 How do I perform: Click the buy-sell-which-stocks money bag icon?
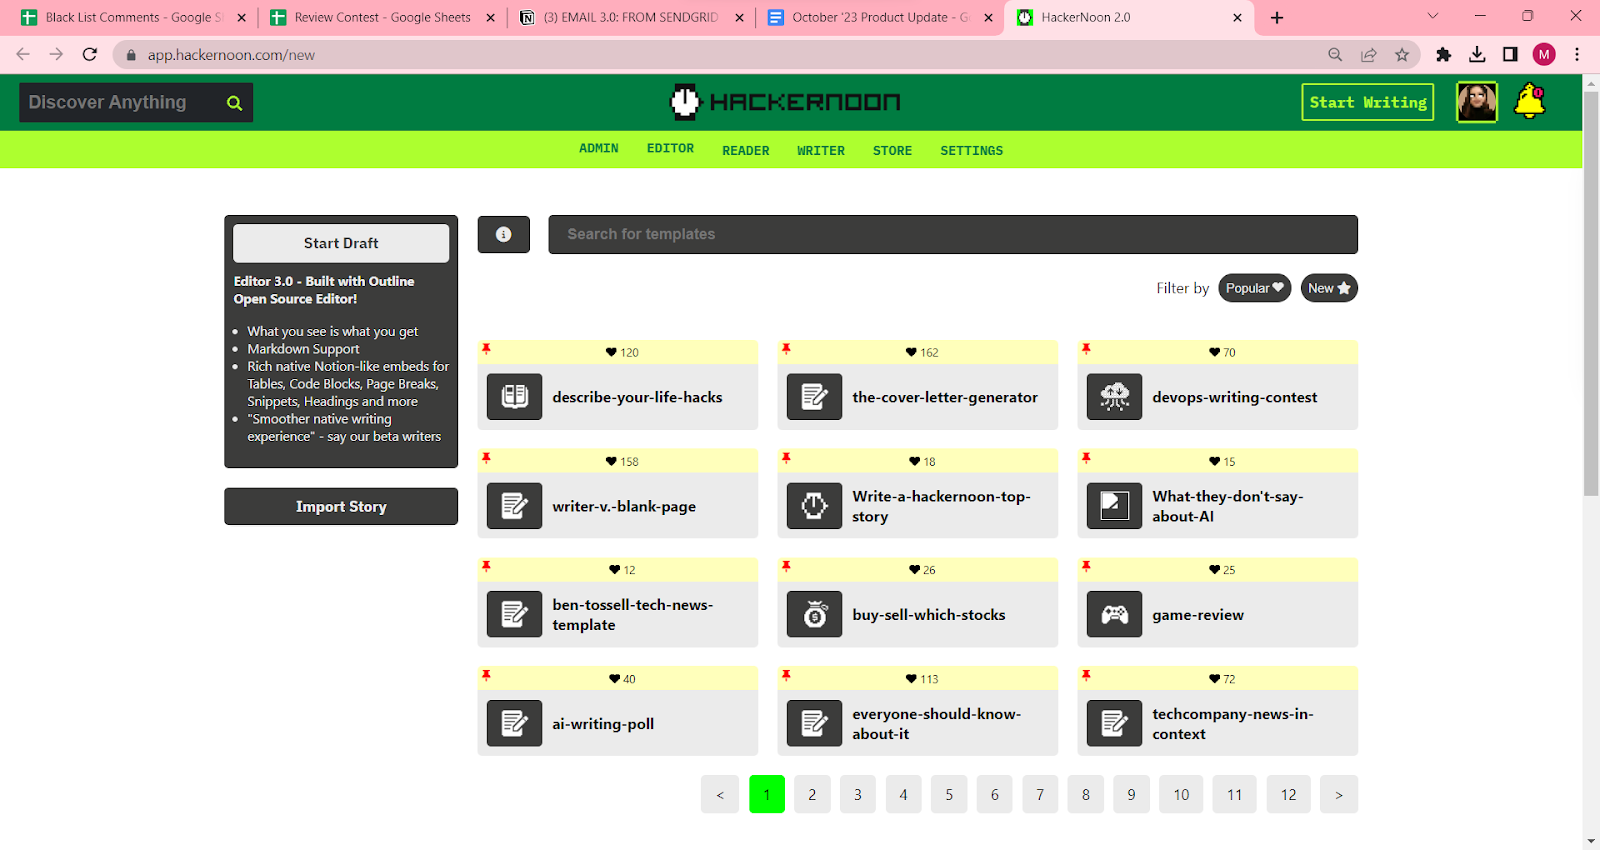tap(815, 615)
